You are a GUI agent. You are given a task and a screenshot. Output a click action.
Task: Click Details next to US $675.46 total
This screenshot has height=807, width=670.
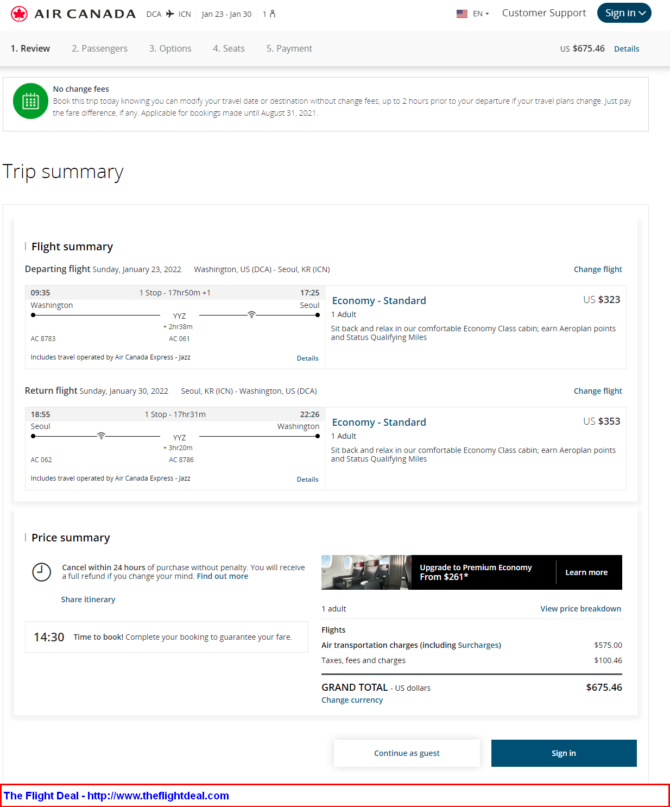coord(627,49)
